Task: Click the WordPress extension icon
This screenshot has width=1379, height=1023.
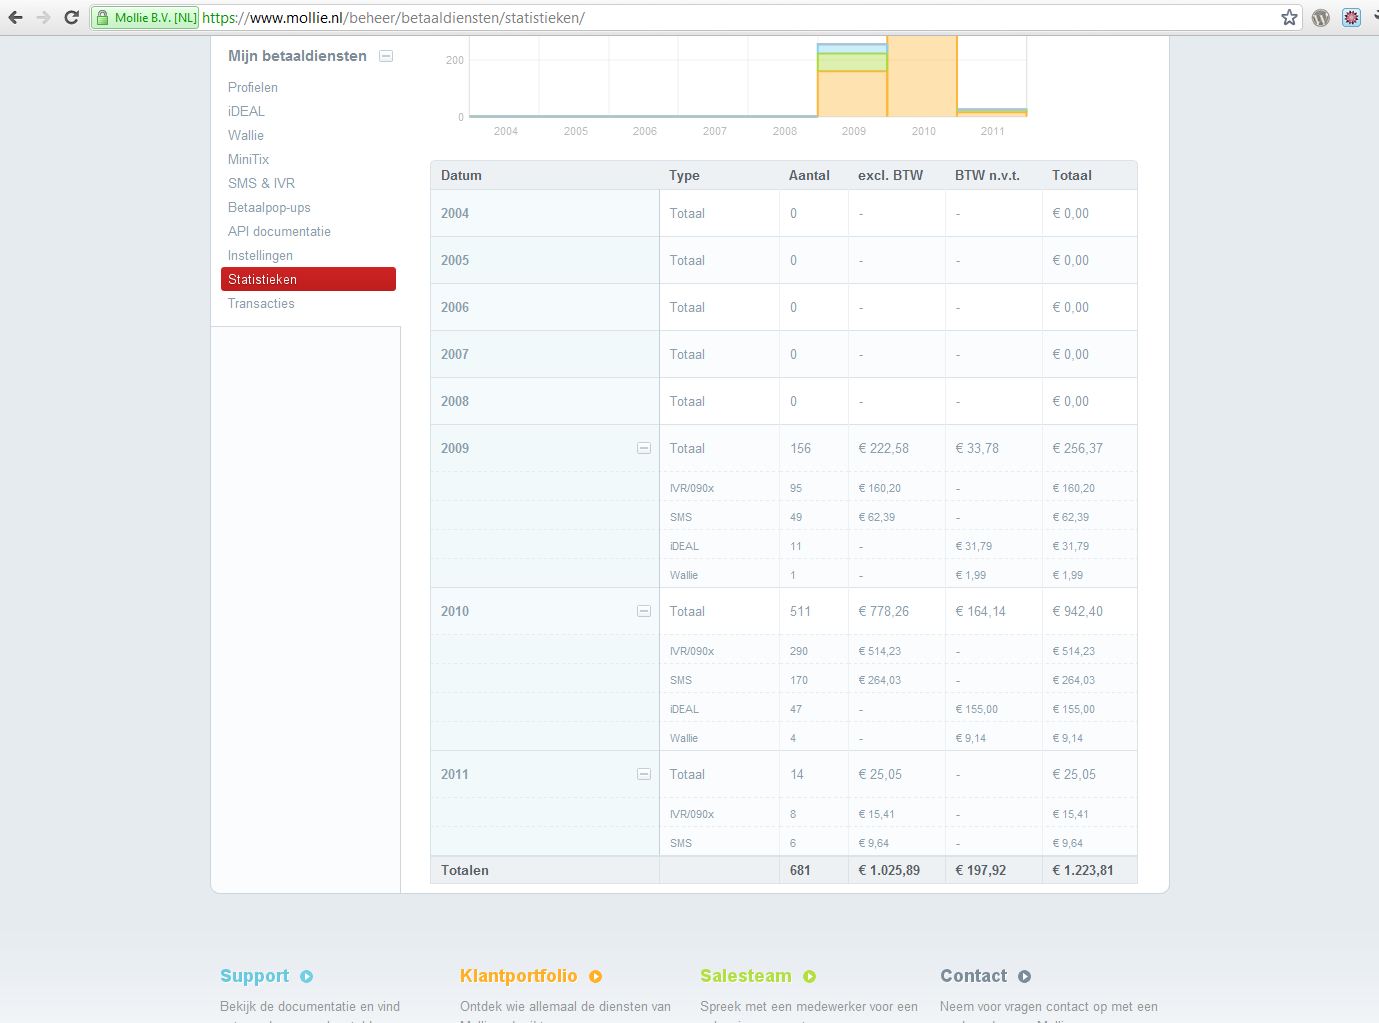Action: point(1321,17)
